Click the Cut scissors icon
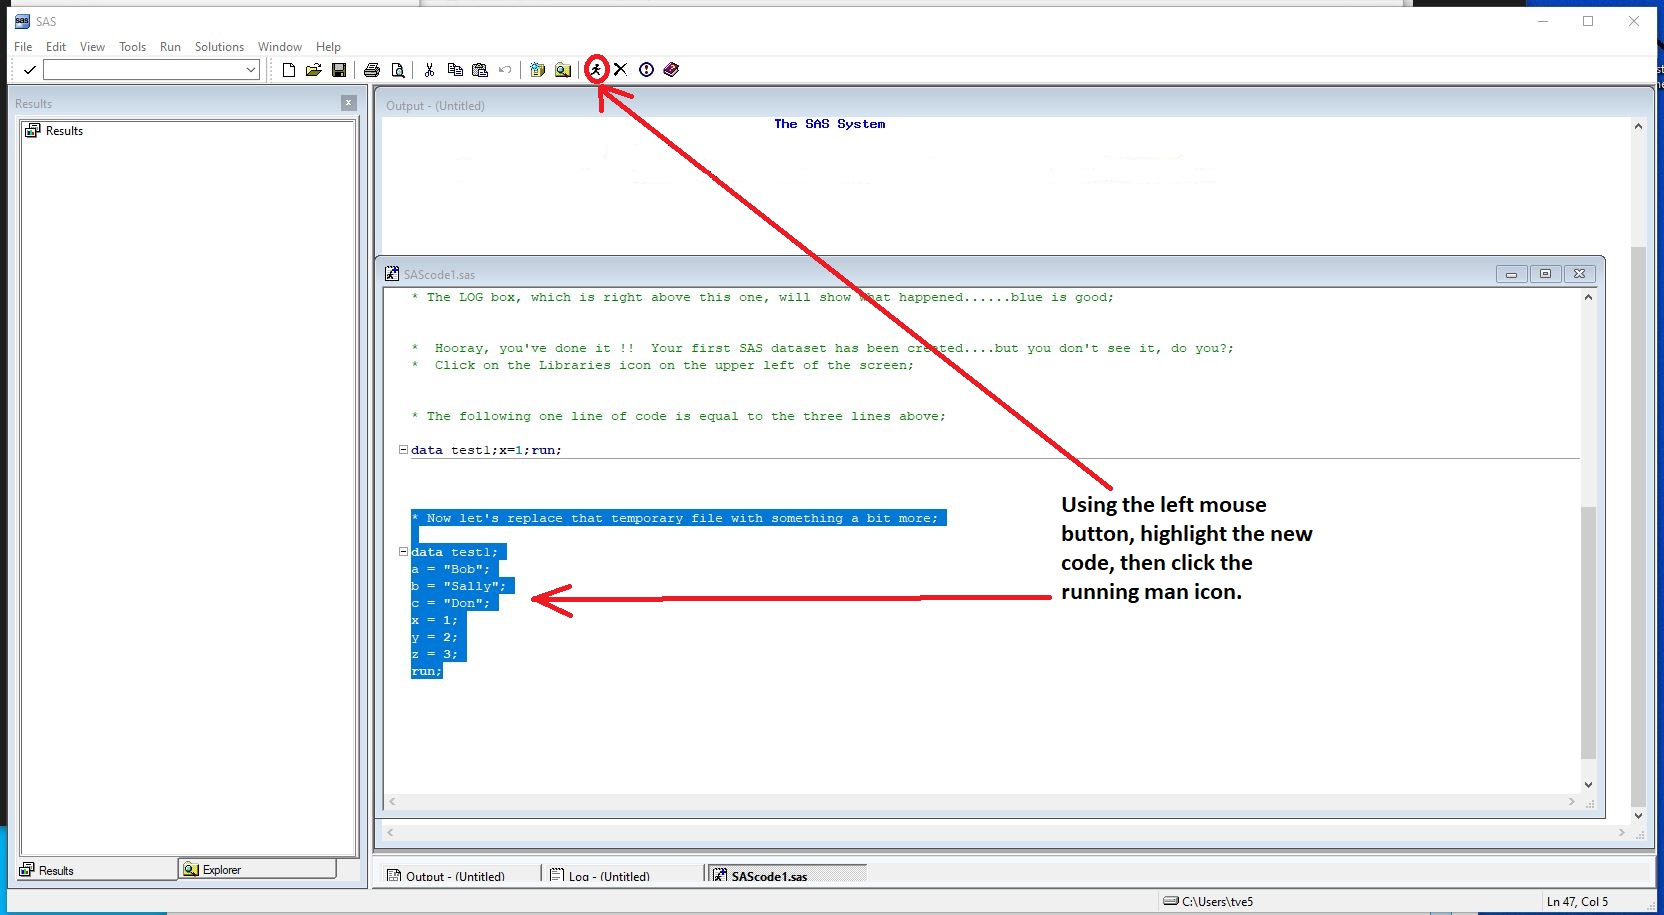The image size is (1664, 915). tap(429, 70)
